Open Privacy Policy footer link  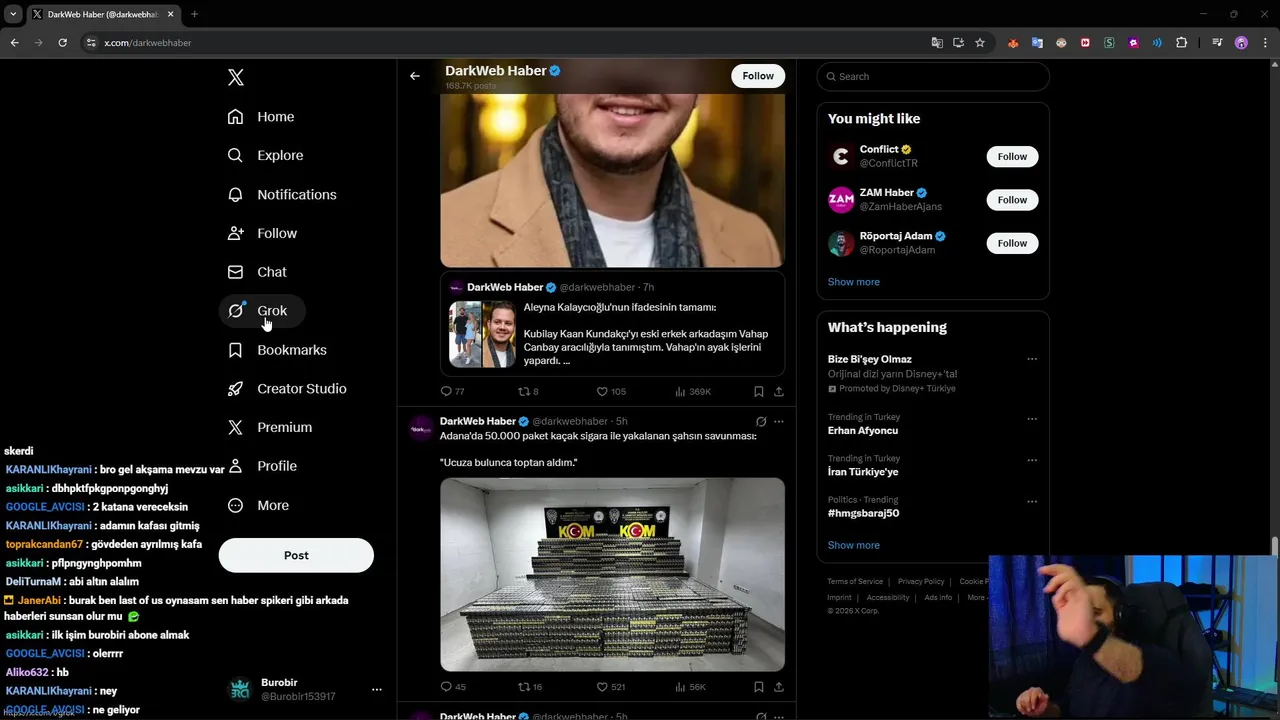(921, 581)
